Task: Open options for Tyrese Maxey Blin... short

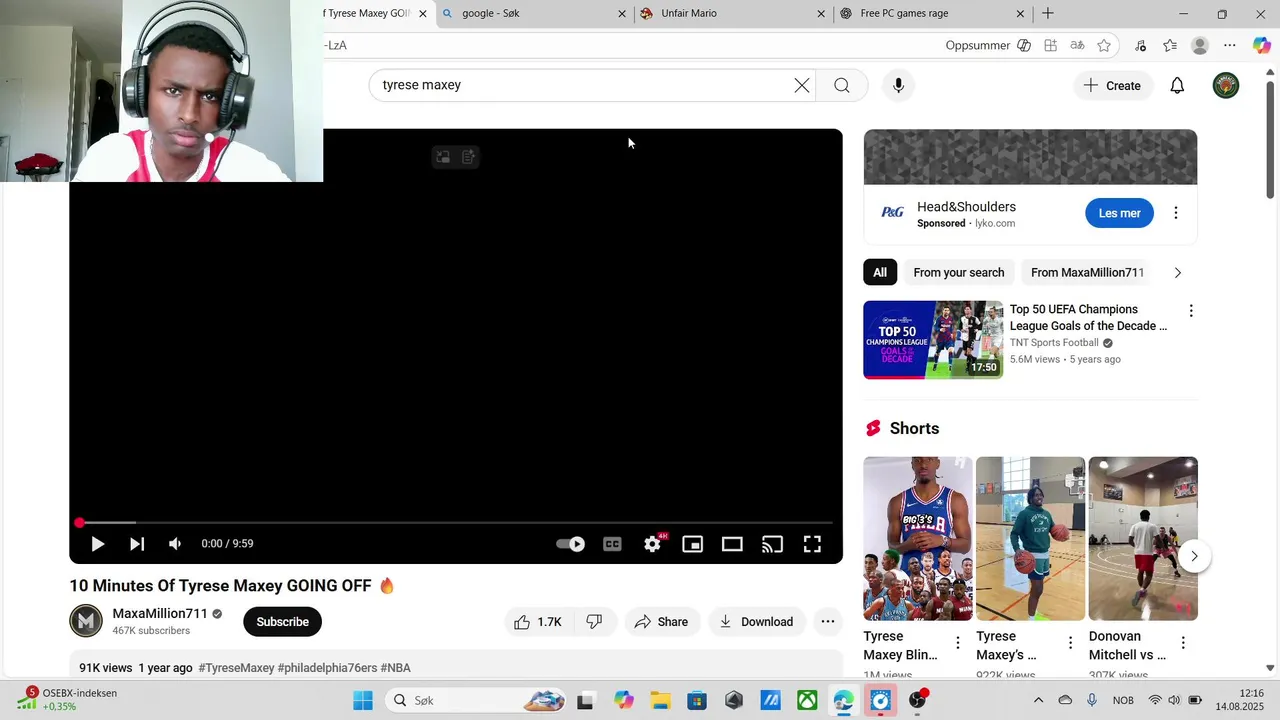Action: click(x=958, y=643)
